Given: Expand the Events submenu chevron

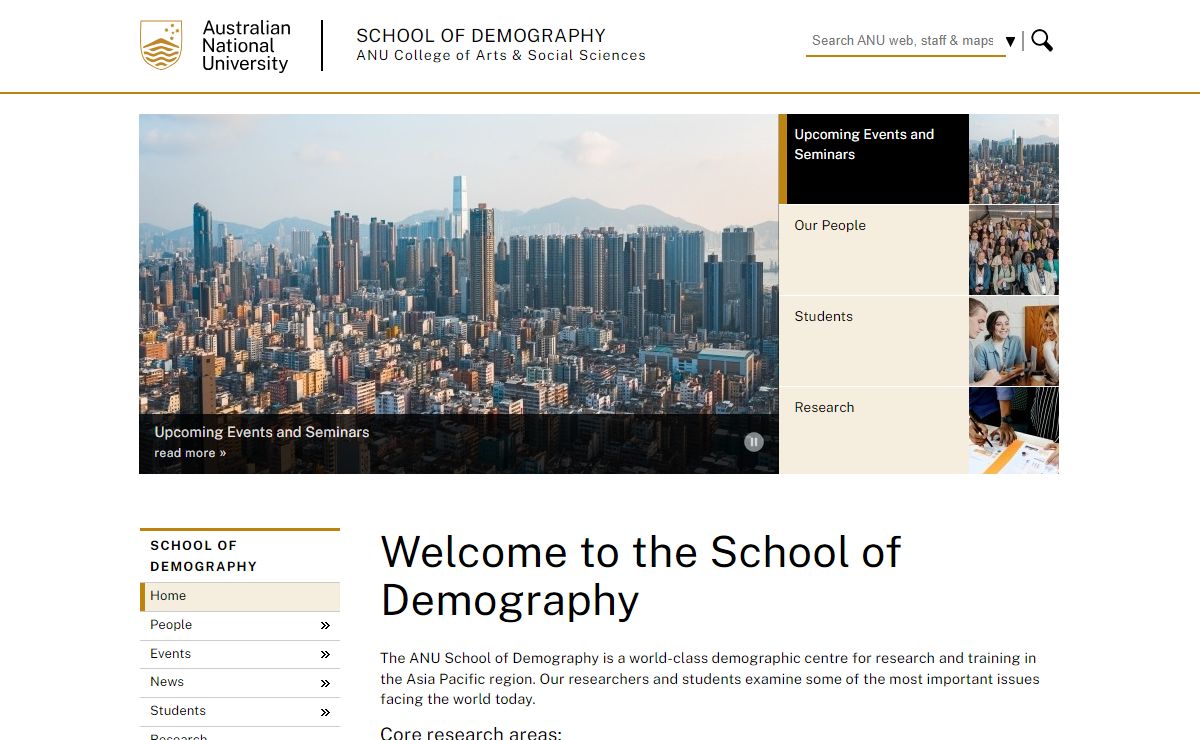Looking at the screenshot, I should point(325,655).
